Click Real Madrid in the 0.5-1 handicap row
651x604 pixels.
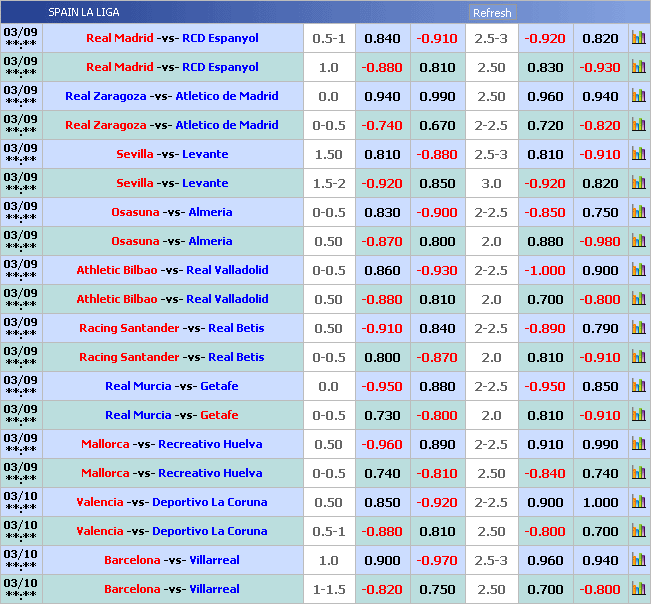pyautogui.click(x=120, y=38)
